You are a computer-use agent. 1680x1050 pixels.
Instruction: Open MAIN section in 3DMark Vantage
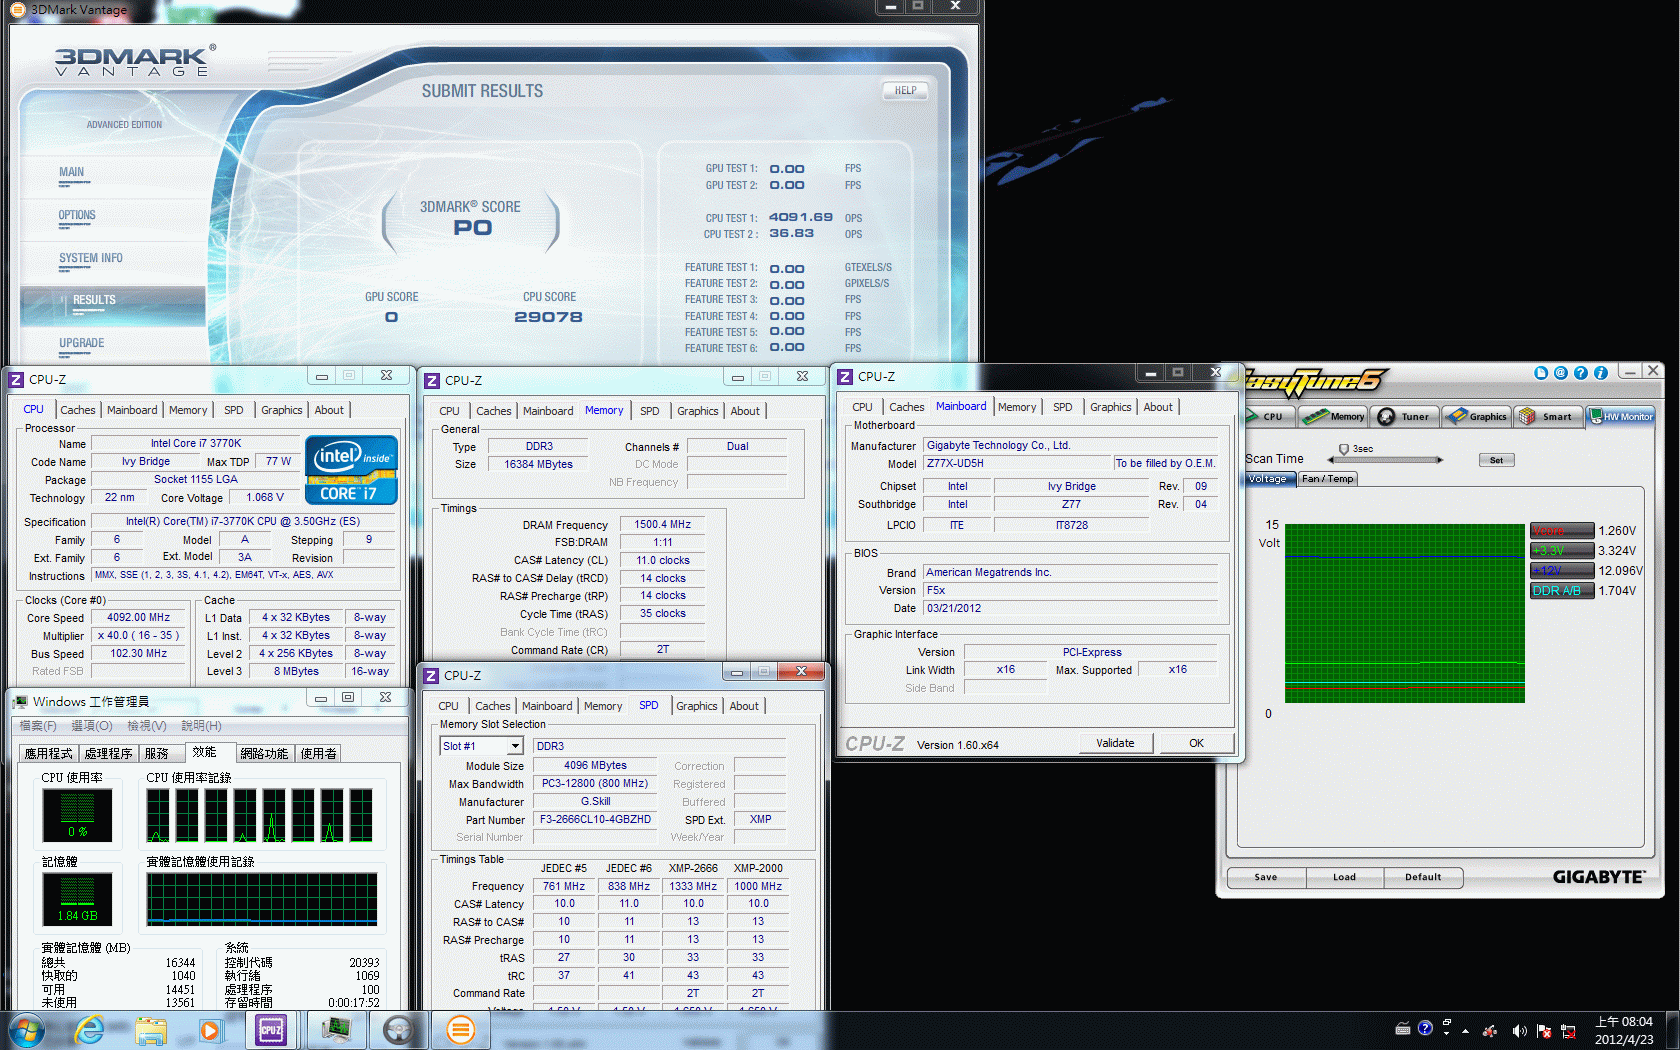click(72, 172)
